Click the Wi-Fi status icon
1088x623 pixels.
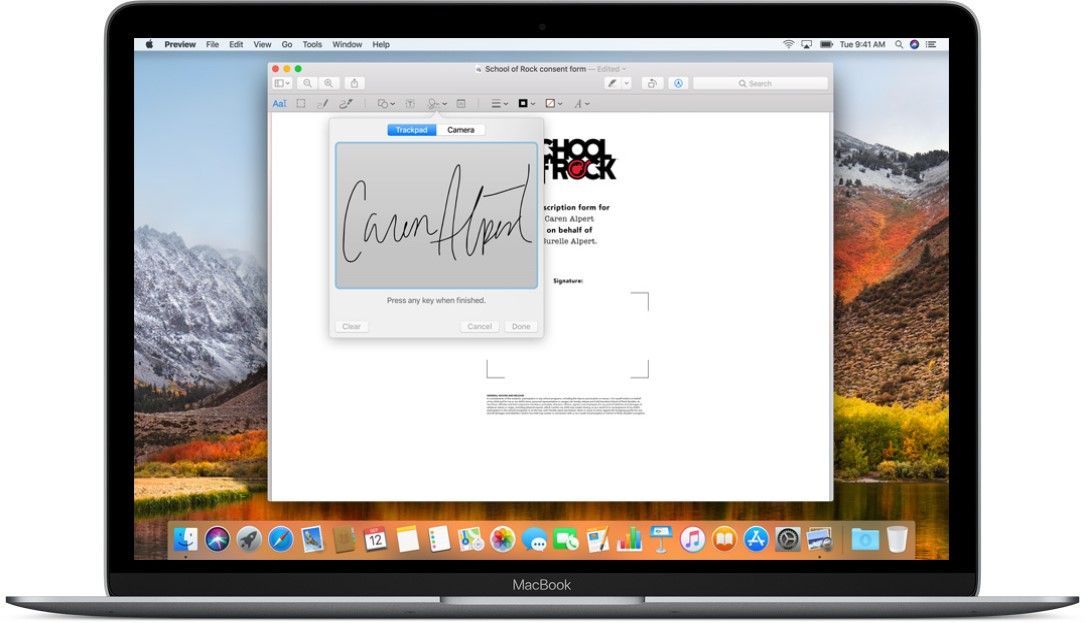[x=788, y=44]
